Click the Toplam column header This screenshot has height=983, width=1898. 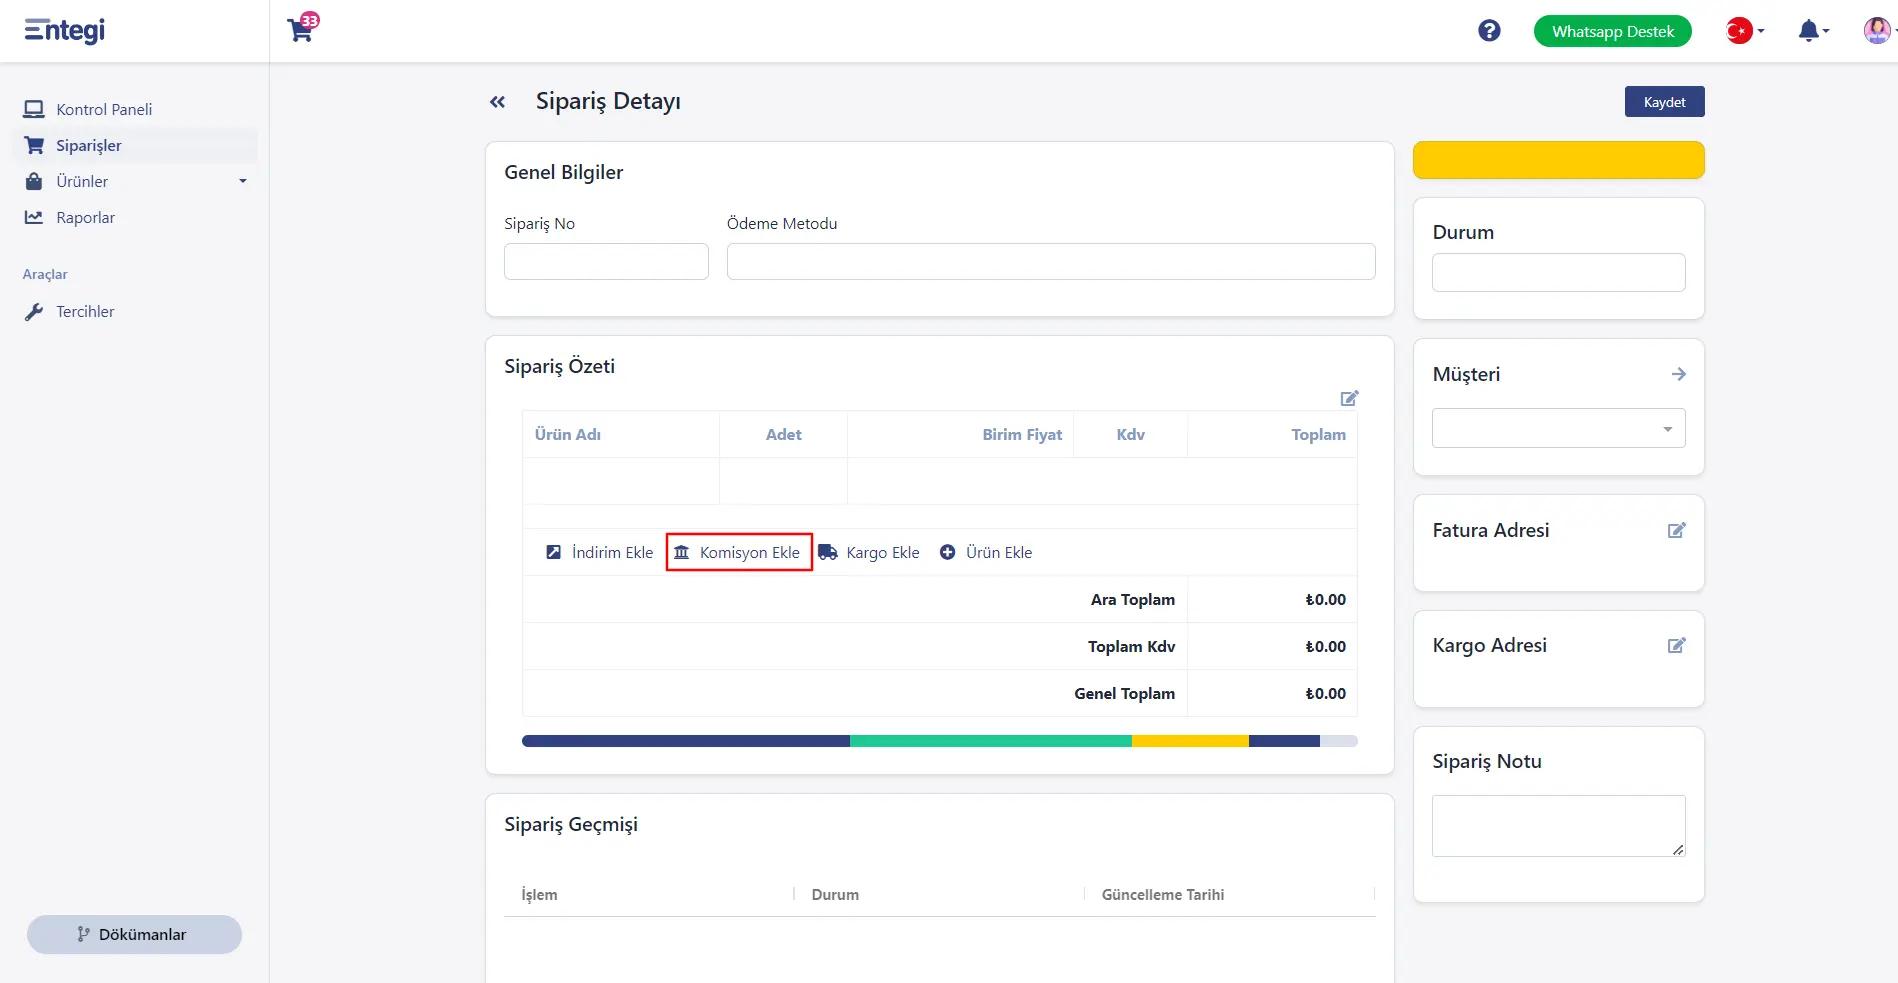click(x=1318, y=434)
